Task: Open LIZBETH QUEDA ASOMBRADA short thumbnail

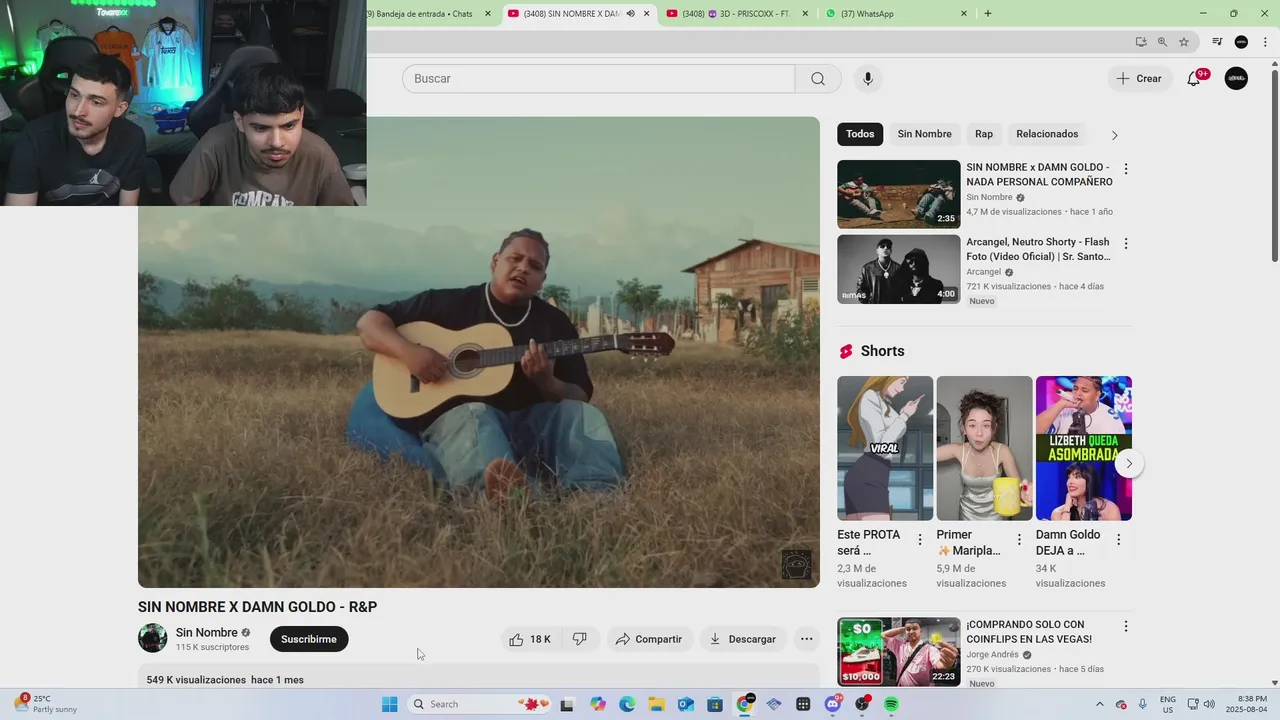Action: tap(1083, 448)
